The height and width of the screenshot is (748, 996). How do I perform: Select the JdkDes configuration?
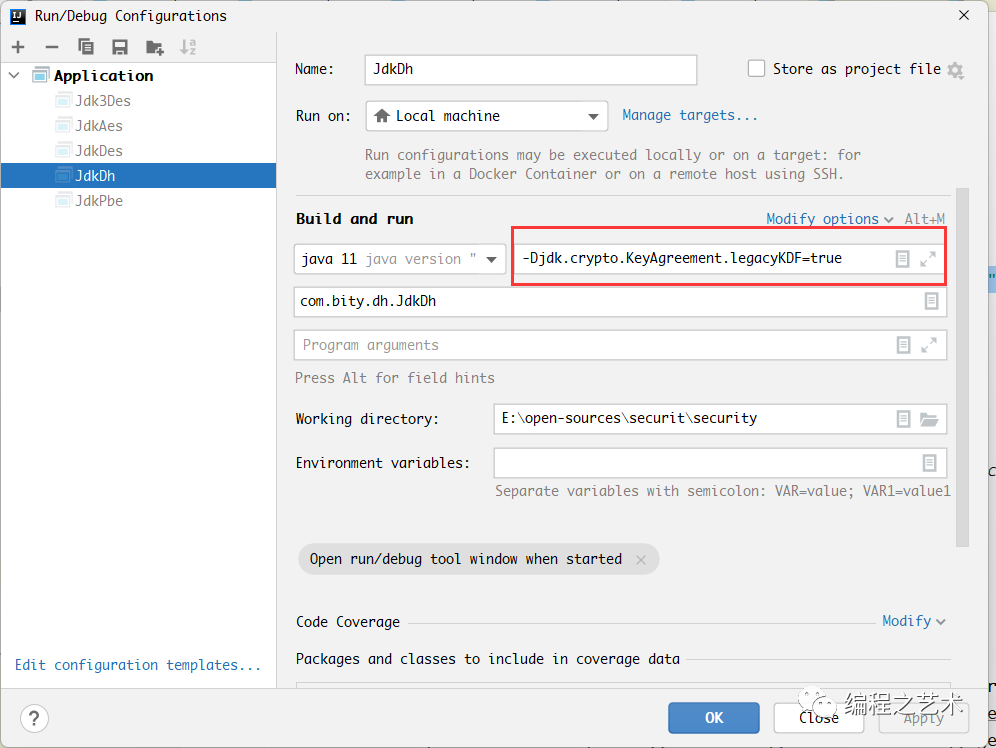tap(98, 150)
